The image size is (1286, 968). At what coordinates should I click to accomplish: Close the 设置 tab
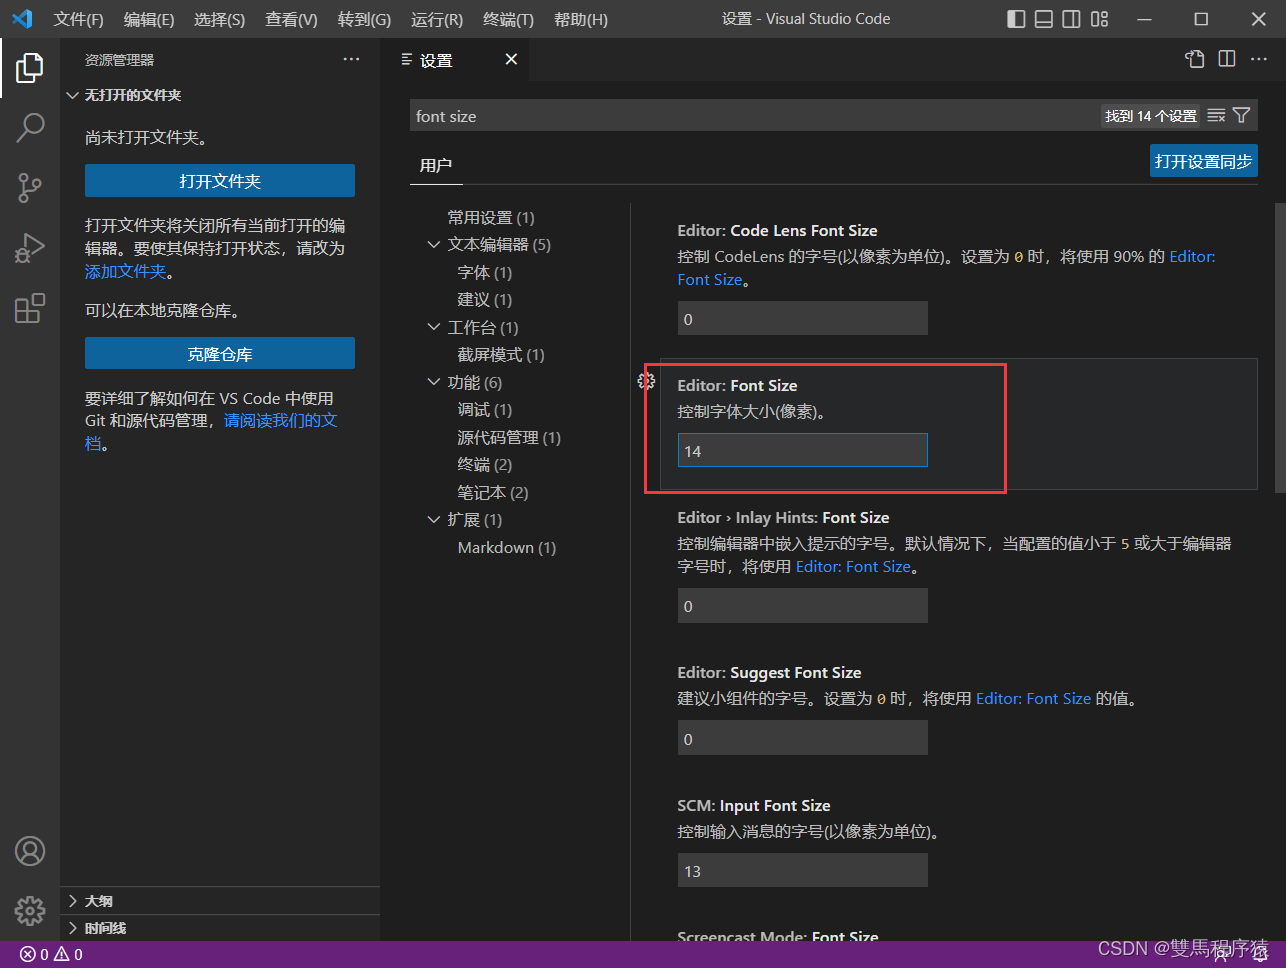511,60
